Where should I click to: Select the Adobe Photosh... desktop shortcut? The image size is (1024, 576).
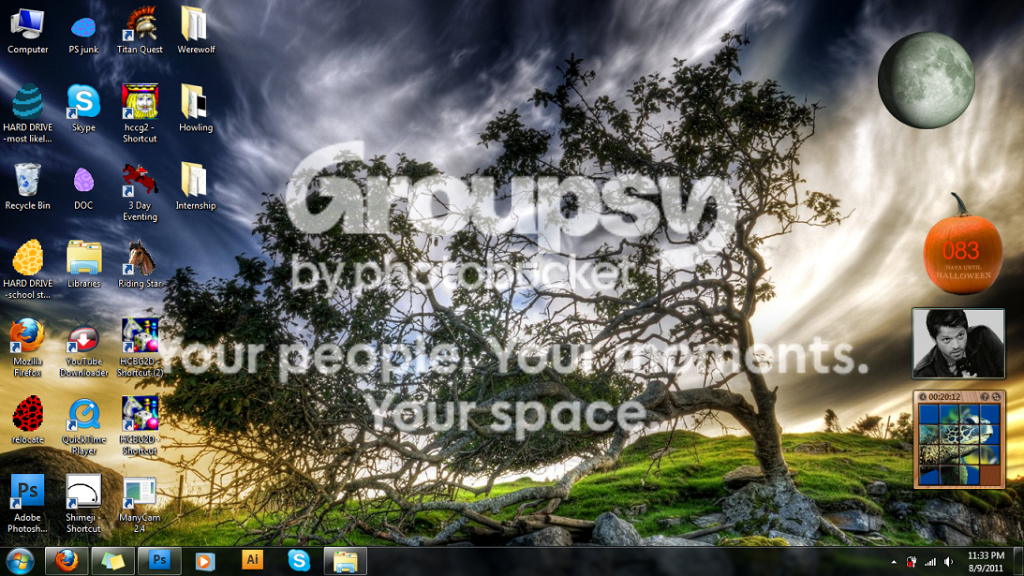tap(27, 504)
